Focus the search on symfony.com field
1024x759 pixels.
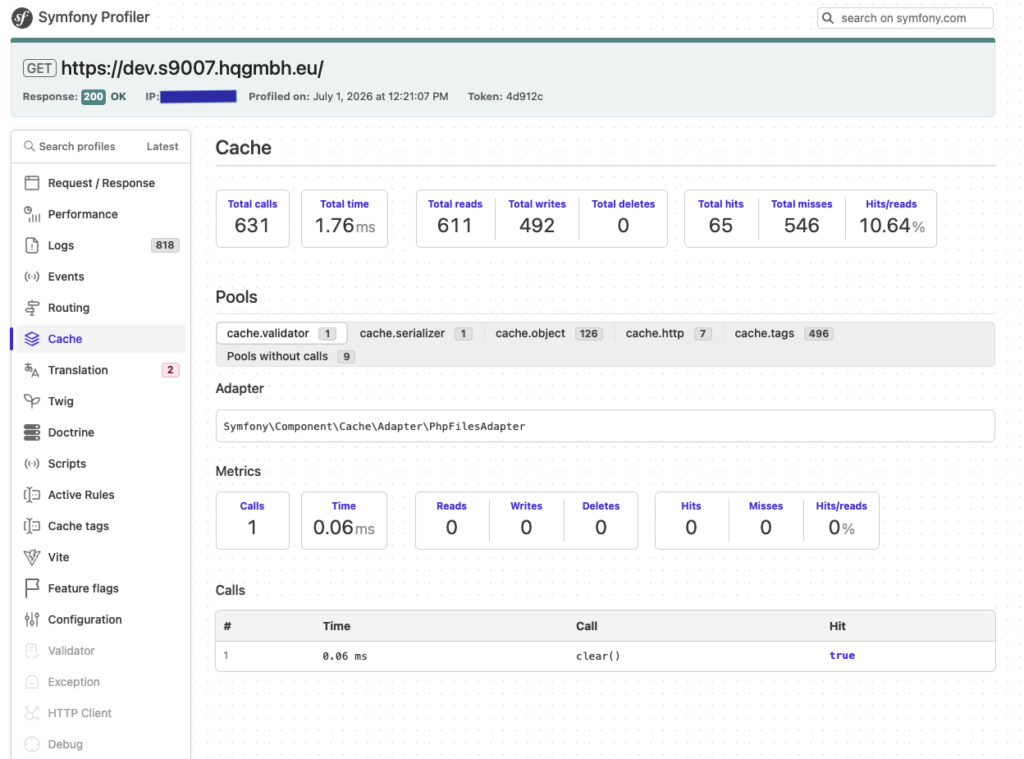[x=905, y=18]
